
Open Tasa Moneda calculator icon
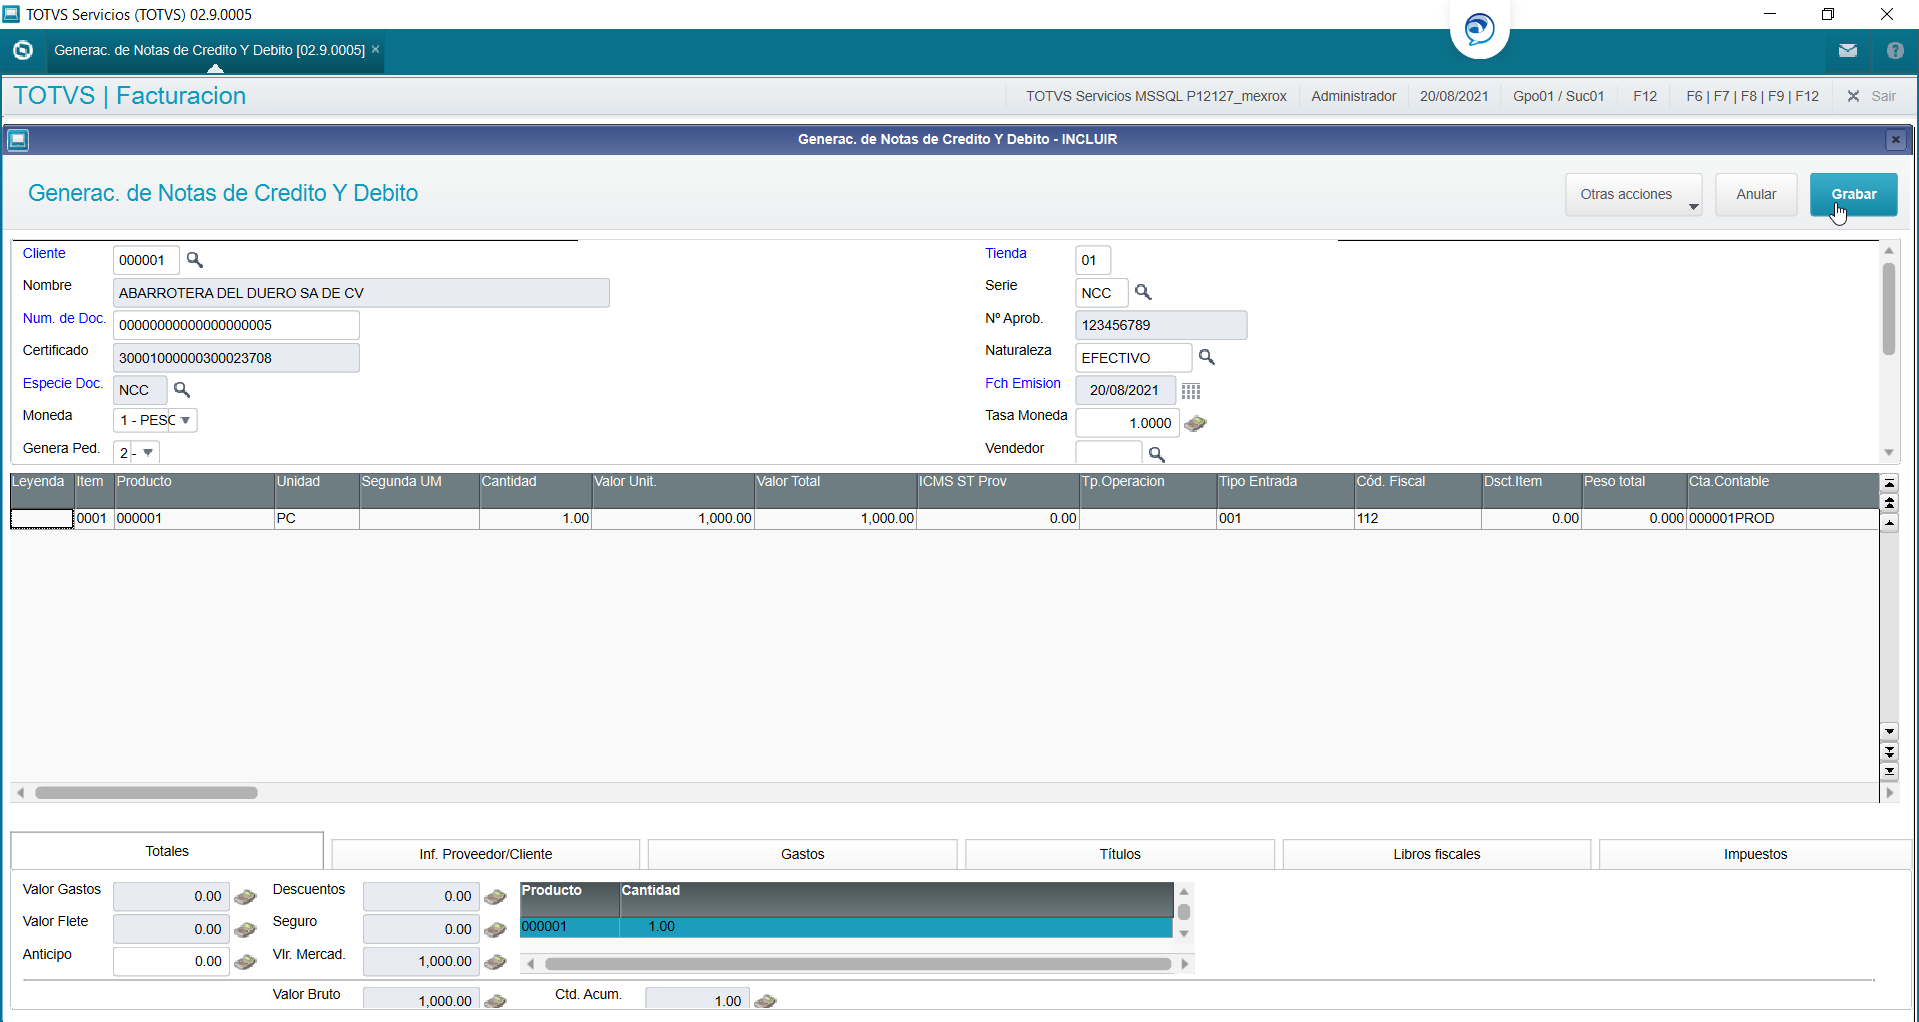(1195, 423)
